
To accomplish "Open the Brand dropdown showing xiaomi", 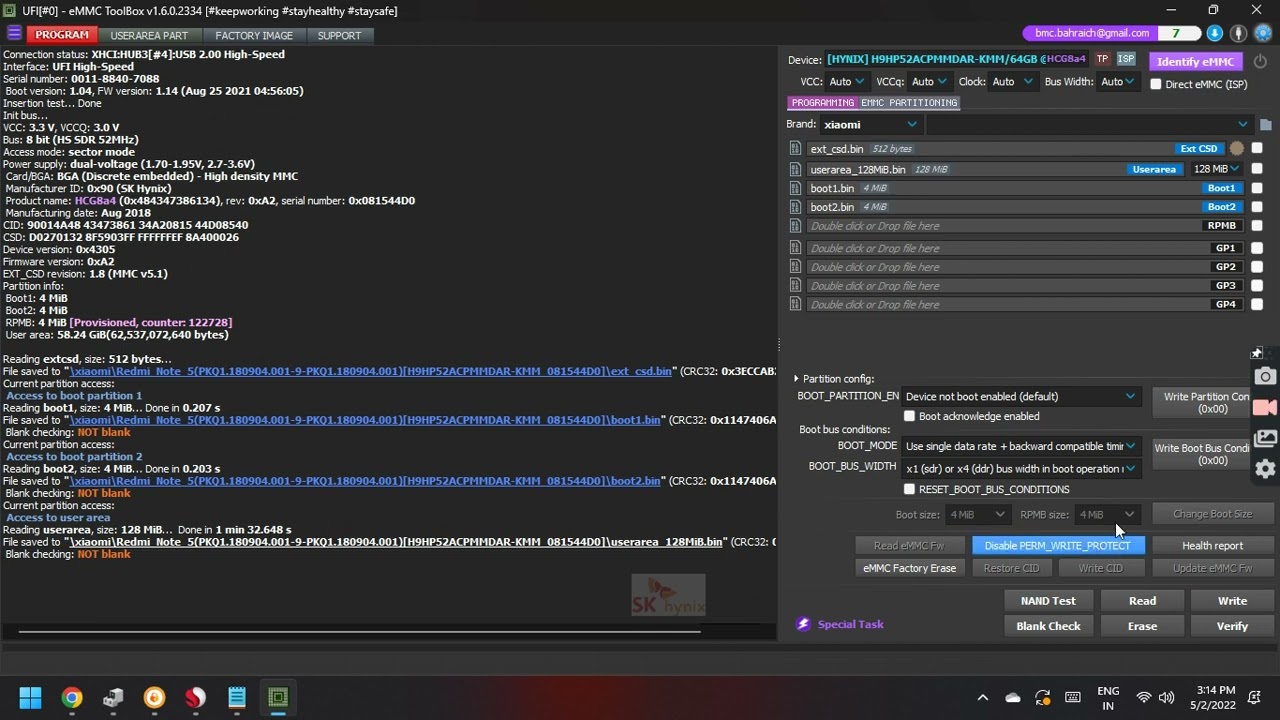I will (870, 125).
